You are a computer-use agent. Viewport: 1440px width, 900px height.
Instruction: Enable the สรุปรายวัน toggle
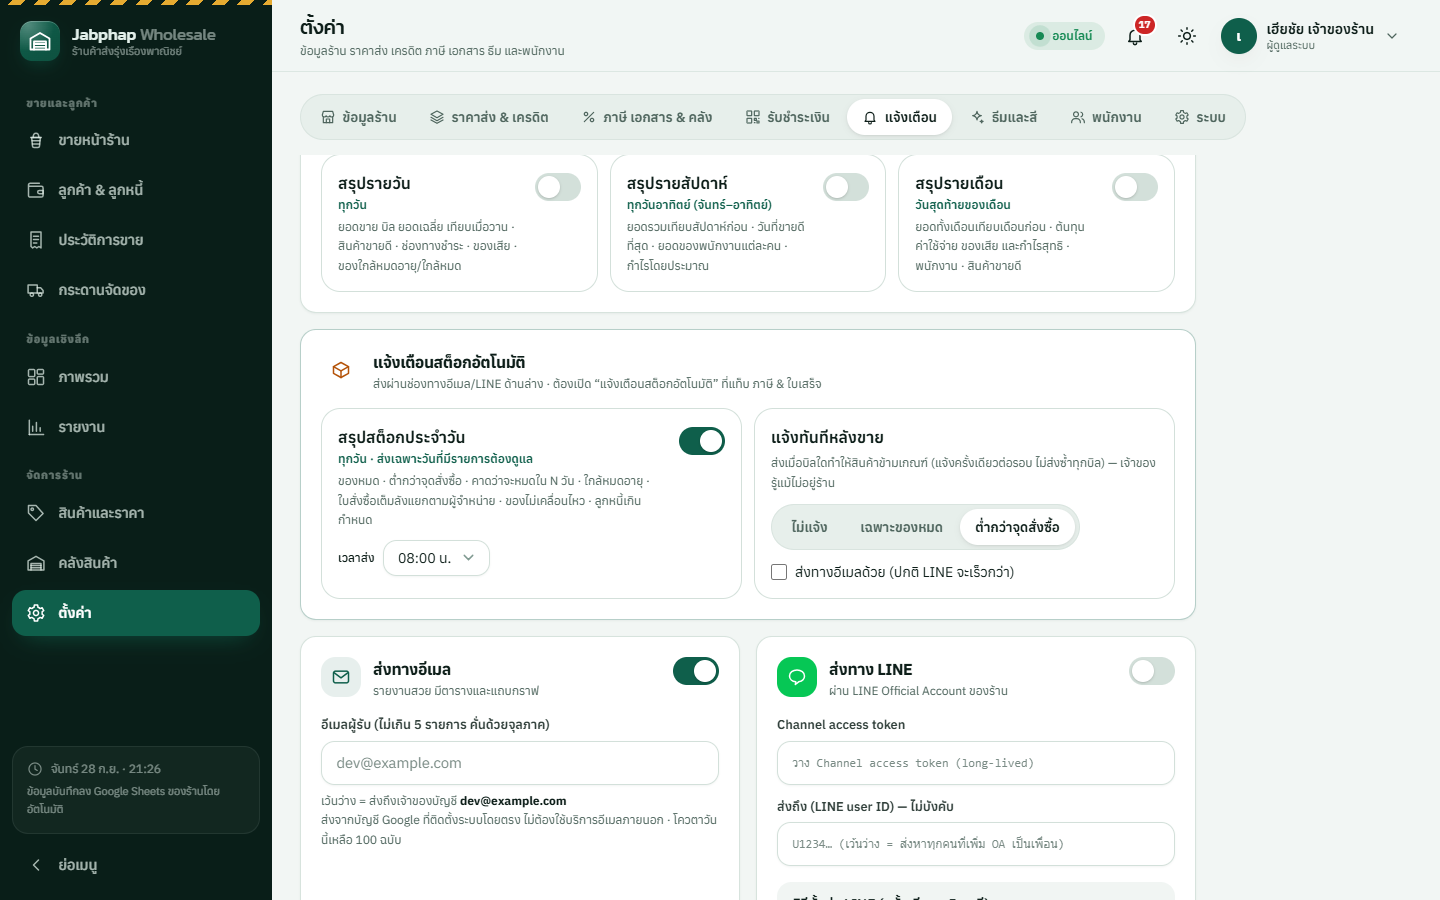(x=558, y=187)
